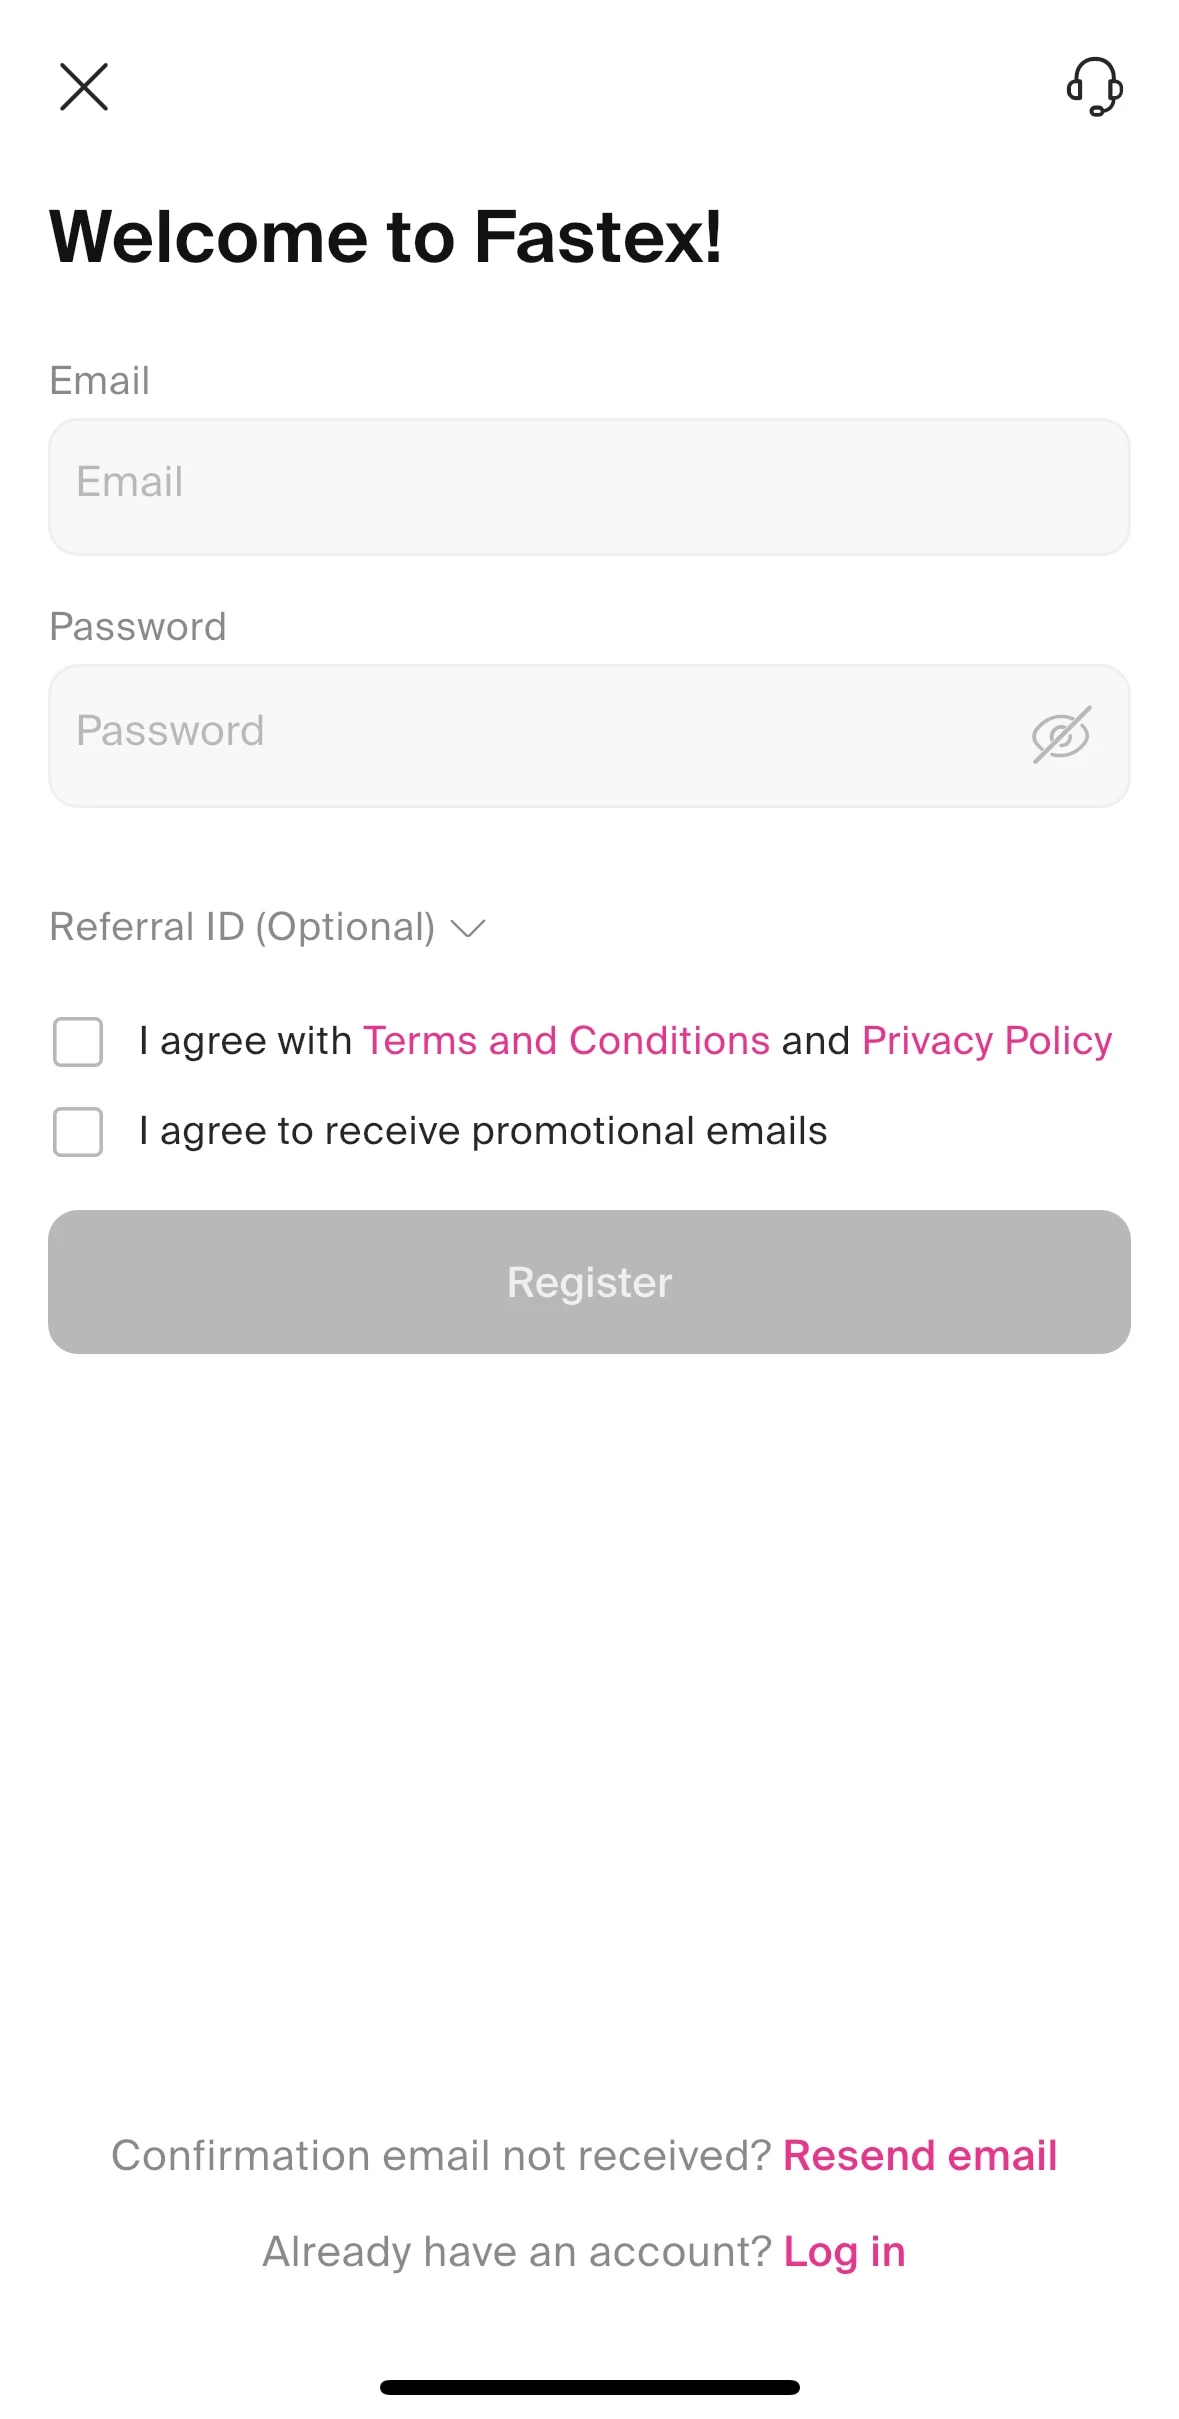Enable the promotional emails checkbox
Viewport: 1179px width, 2419px height.
tap(78, 1132)
